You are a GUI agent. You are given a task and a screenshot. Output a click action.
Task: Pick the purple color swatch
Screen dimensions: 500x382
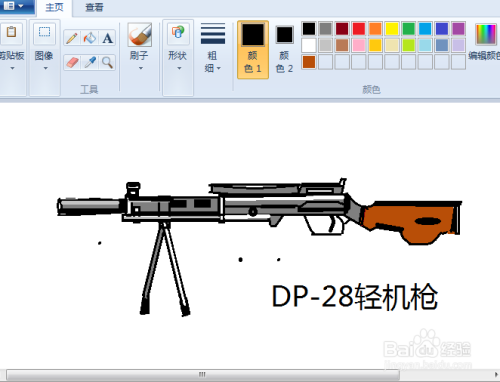[x=459, y=29]
